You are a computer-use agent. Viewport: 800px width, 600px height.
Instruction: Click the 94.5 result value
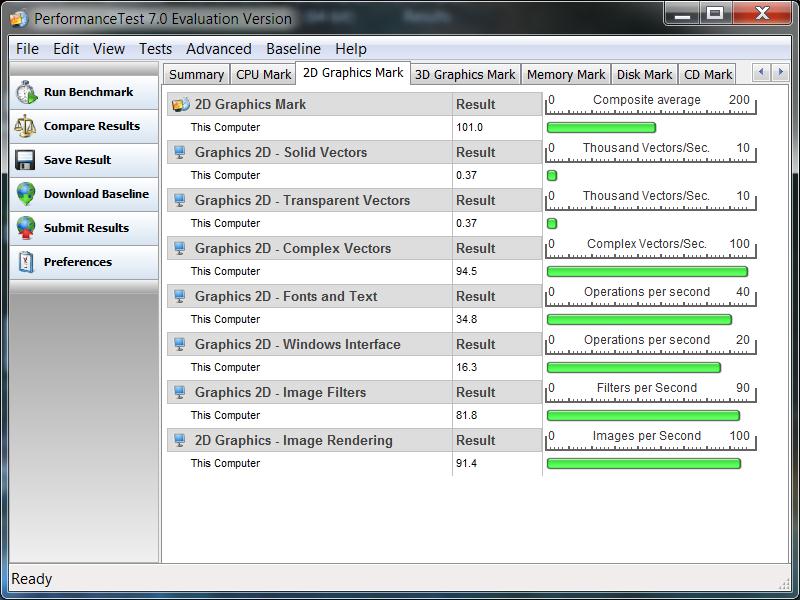pyautogui.click(x=466, y=271)
